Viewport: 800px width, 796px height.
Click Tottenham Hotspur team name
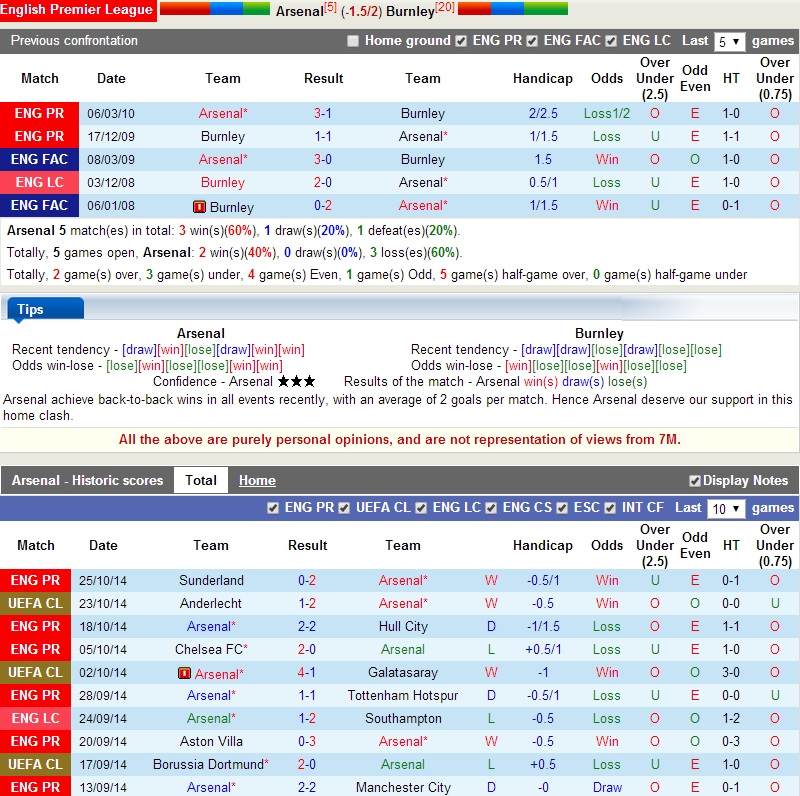click(x=403, y=695)
